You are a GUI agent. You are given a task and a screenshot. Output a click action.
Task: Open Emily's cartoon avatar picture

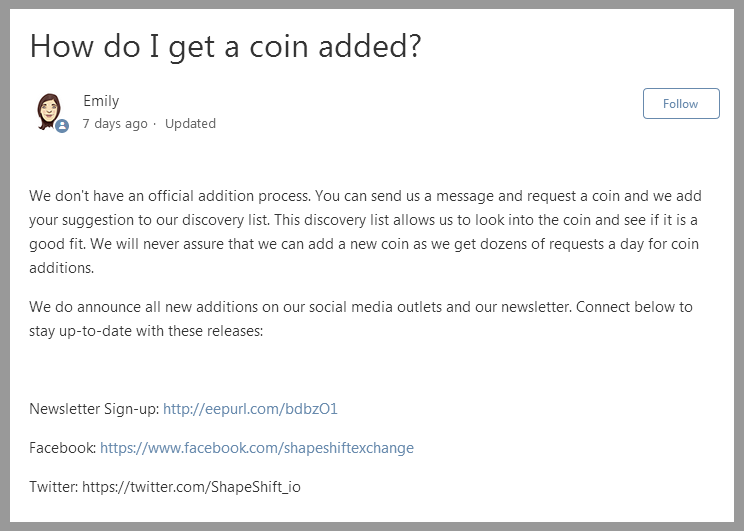pos(49,112)
